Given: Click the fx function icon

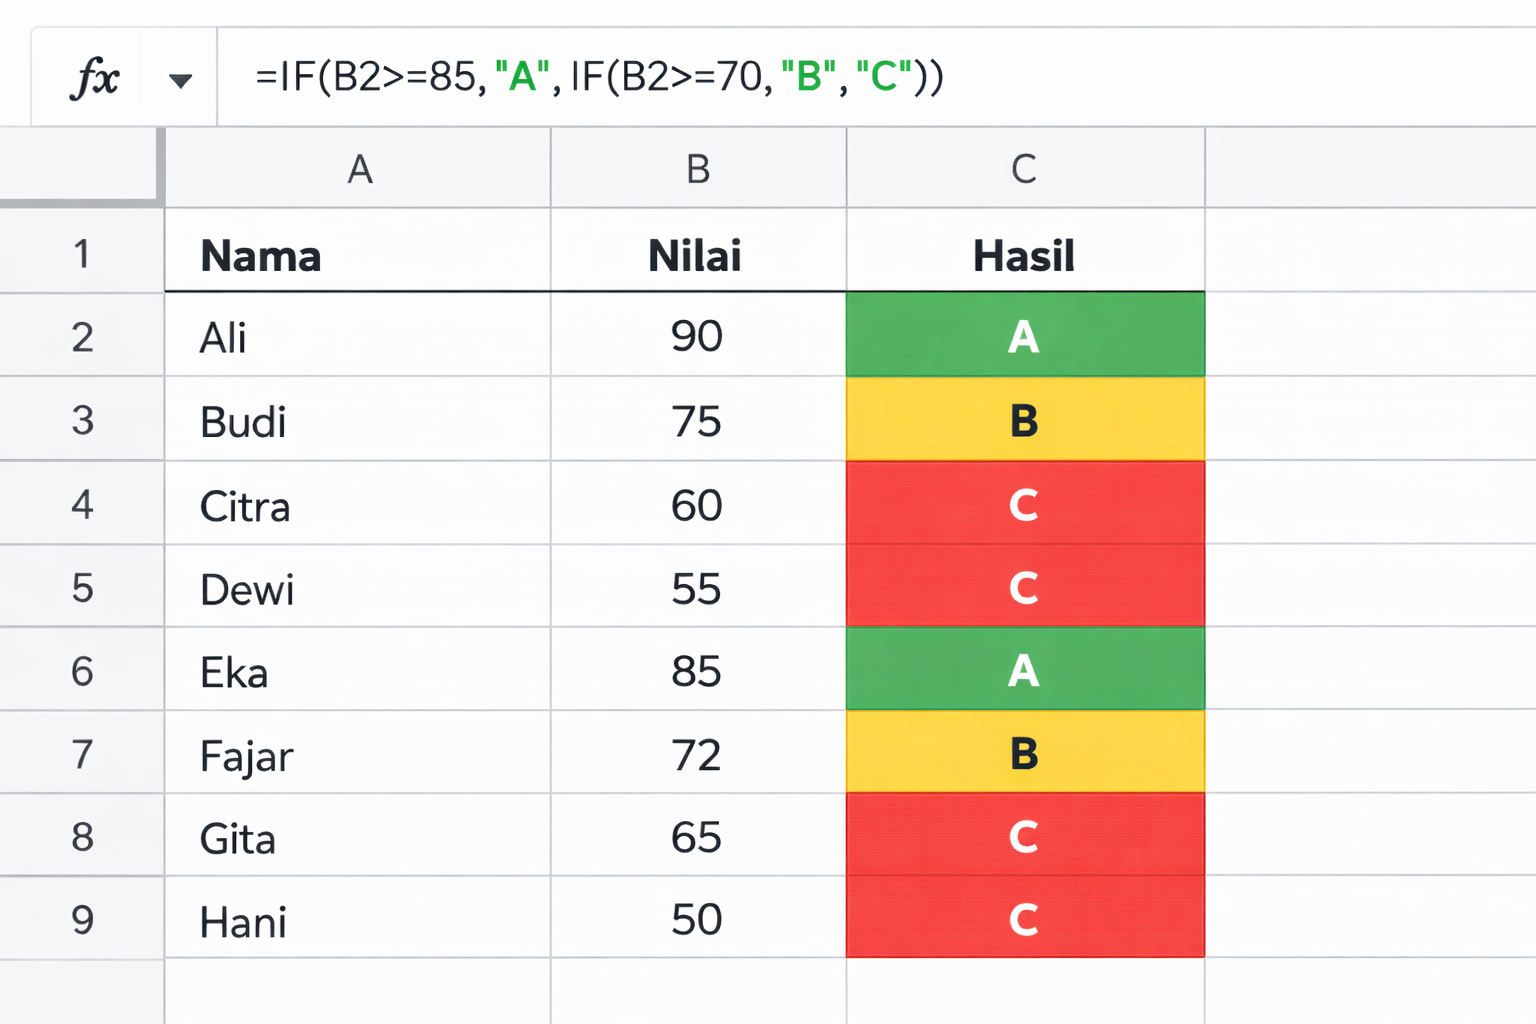Looking at the screenshot, I should 95,78.
